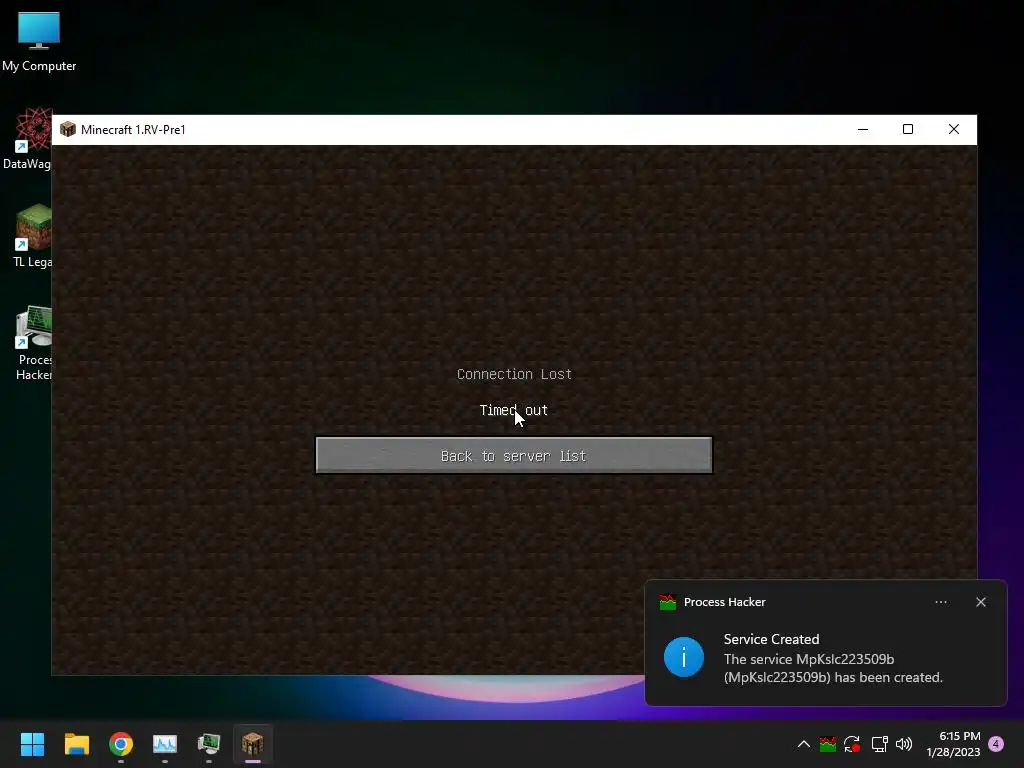Viewport: 1024px width, 768px height.
Task: Close the Minecraft window
Action: [x=954, y=129]
